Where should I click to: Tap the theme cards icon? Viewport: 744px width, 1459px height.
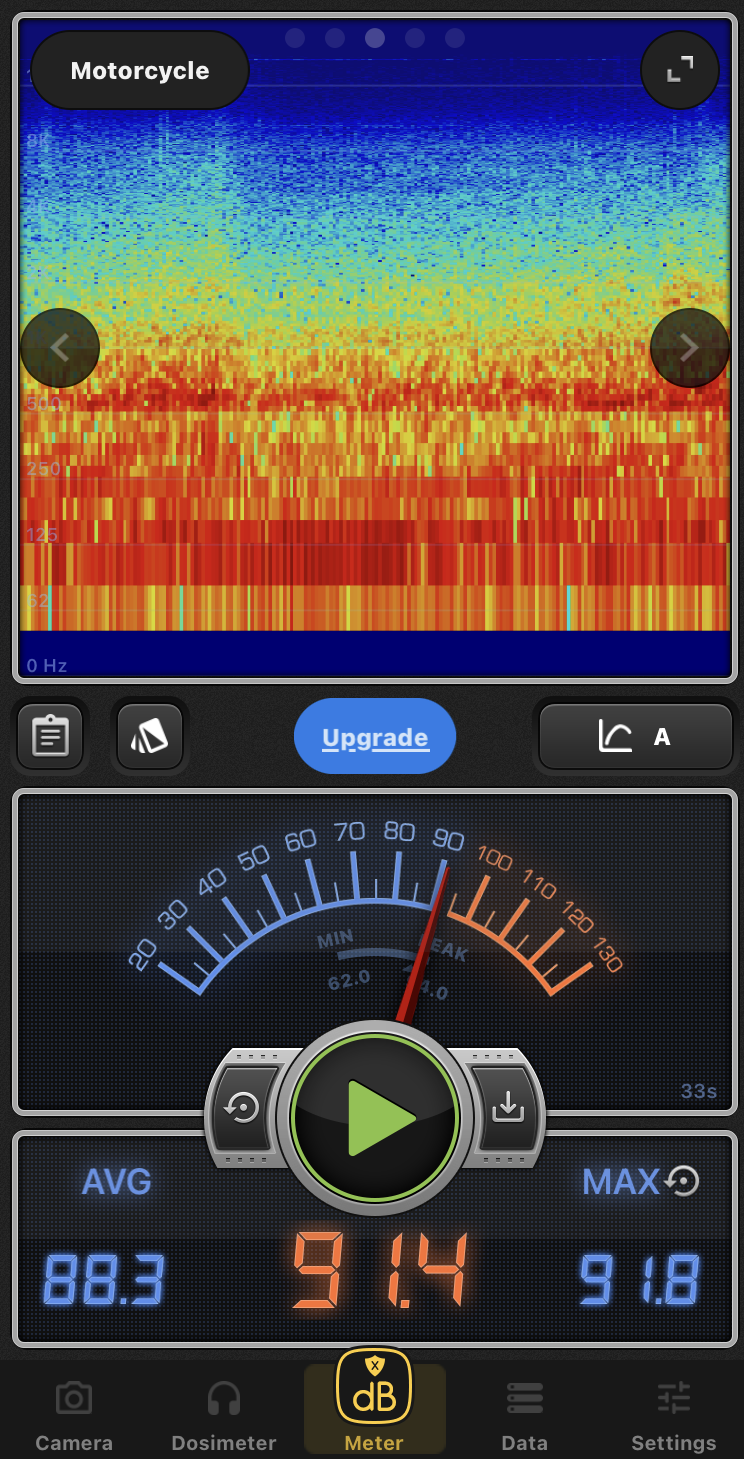[x=150, y=737]
